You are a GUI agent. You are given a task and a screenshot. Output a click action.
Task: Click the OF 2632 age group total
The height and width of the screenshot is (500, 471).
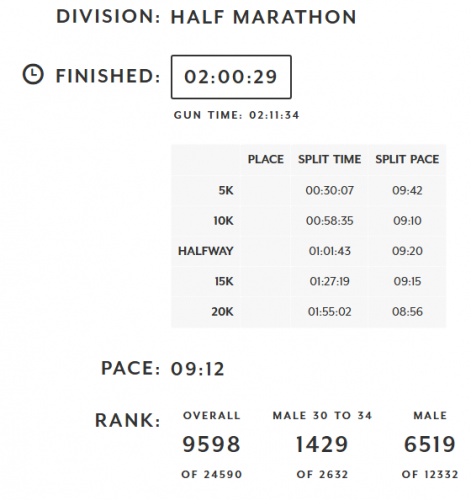[322, 474]
